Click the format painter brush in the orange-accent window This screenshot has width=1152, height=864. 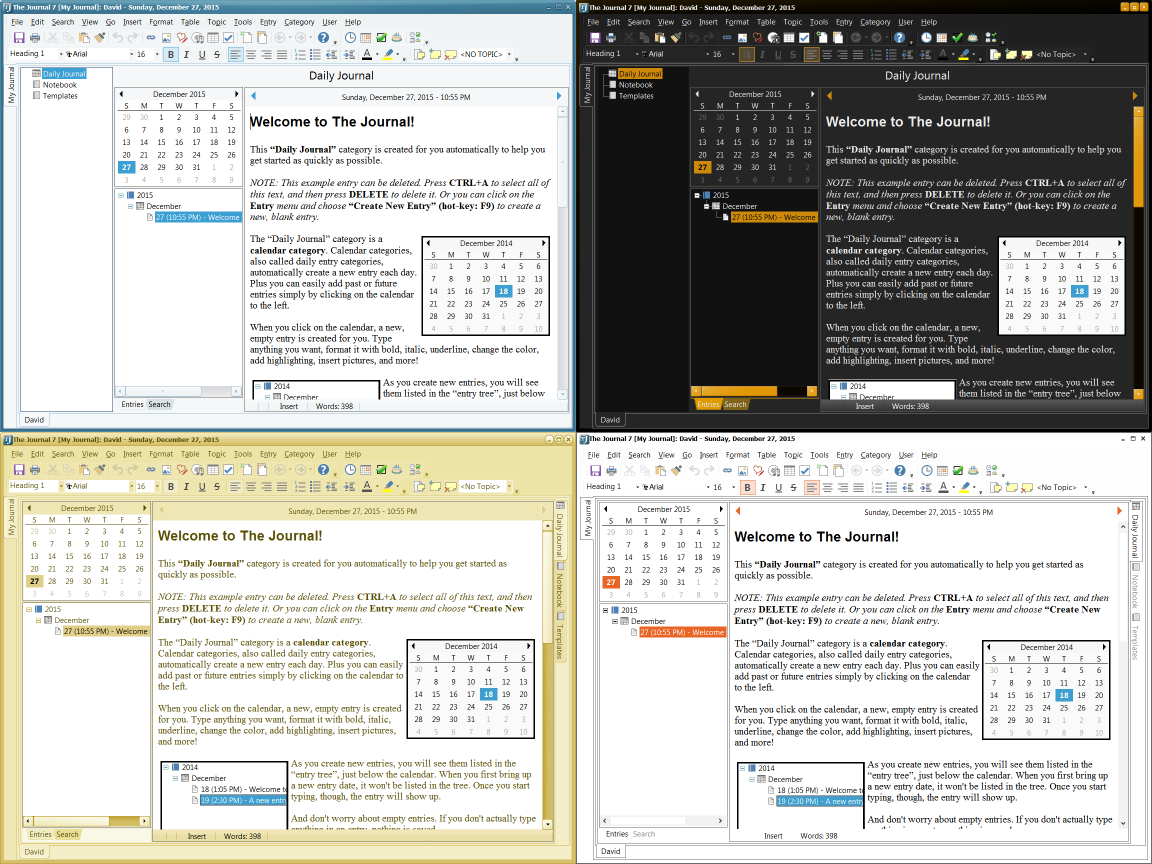click(677, 470)
